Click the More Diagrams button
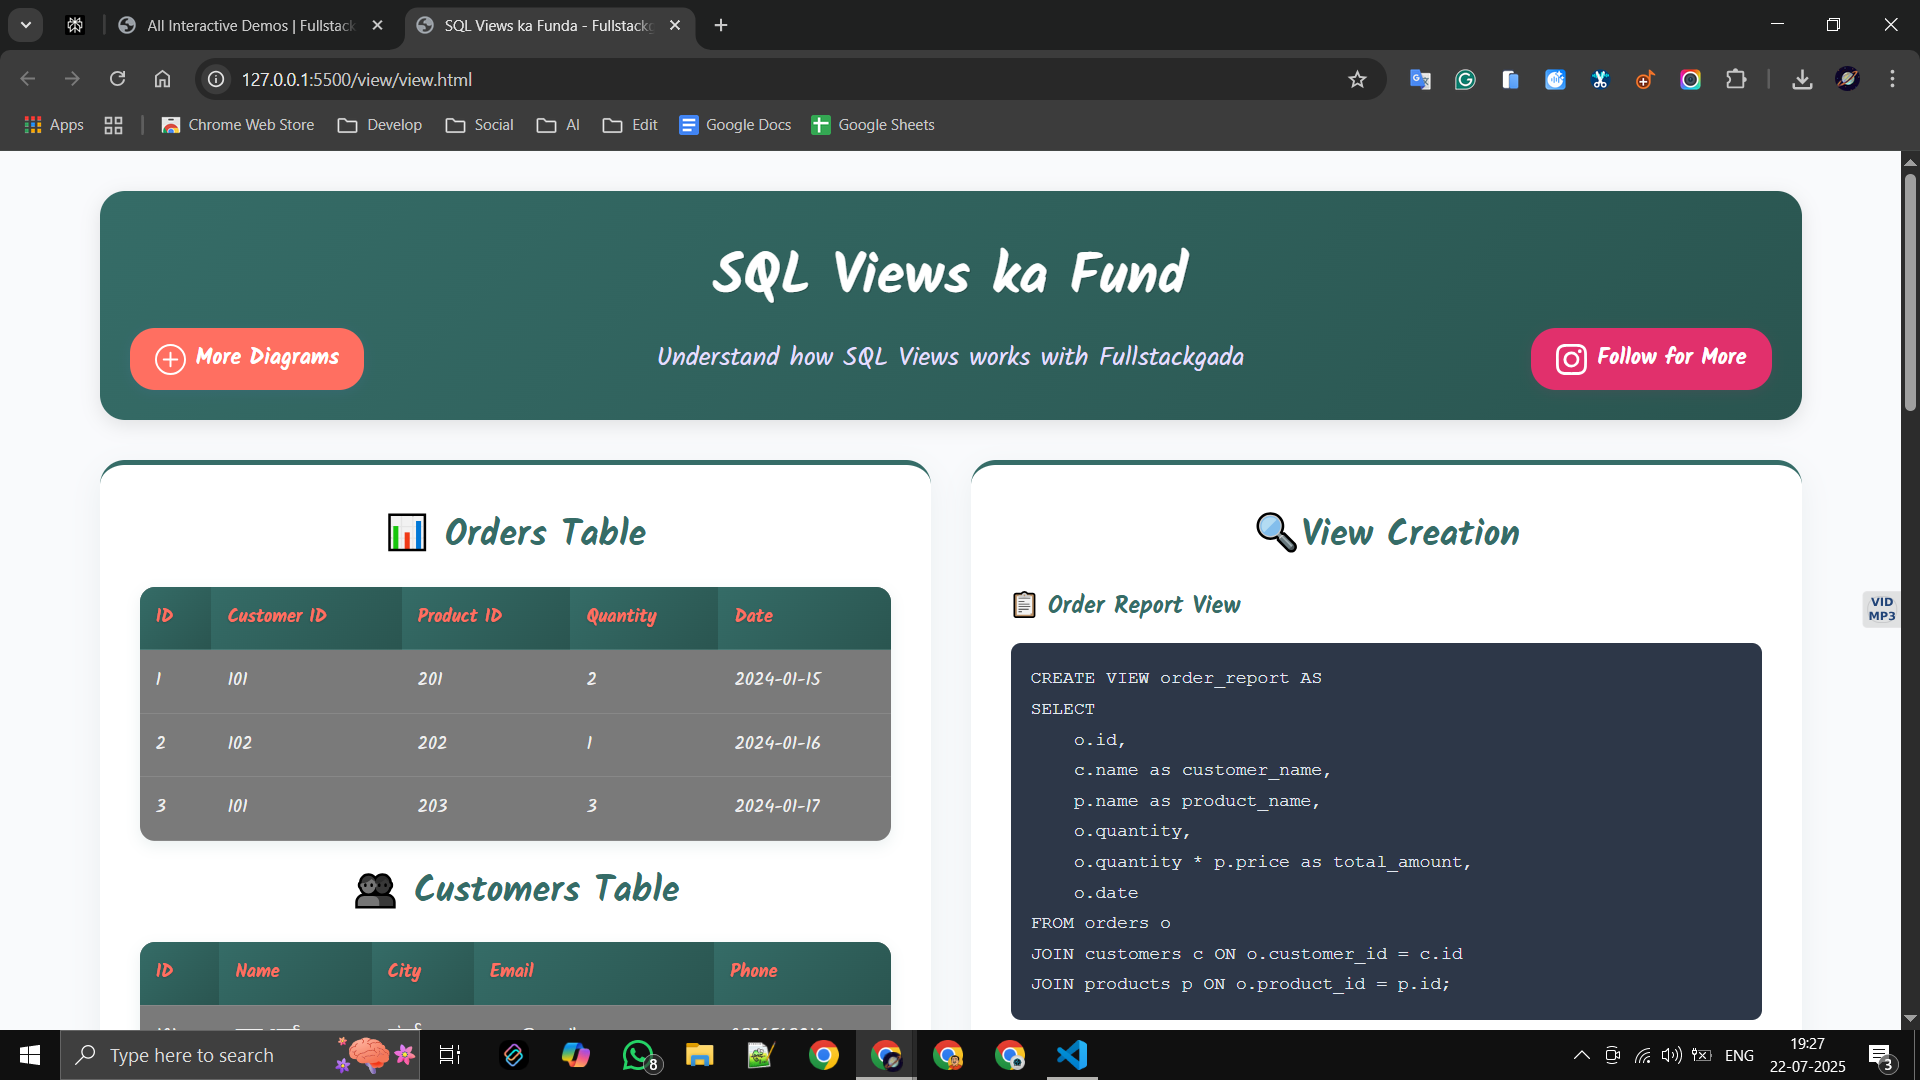 click(247, 358)
